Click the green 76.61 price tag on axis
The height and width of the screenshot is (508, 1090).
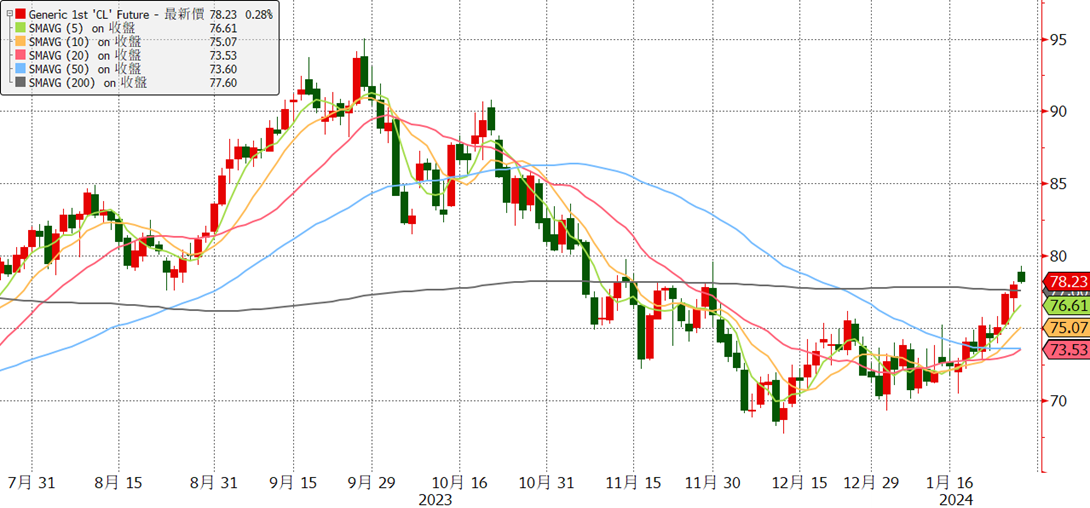(1066, 306)
